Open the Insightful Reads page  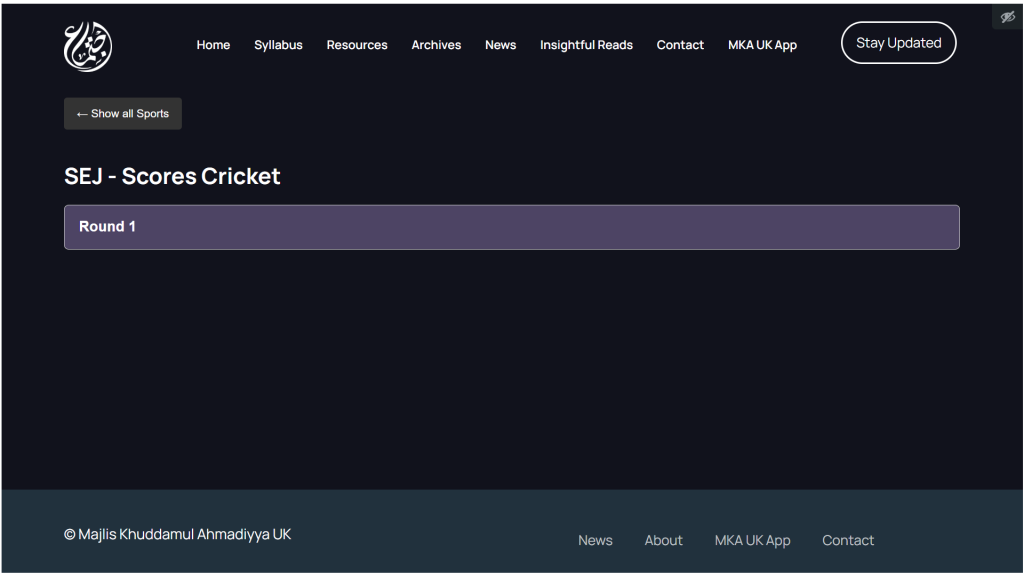pyautogui.click(x=586, y=45)
